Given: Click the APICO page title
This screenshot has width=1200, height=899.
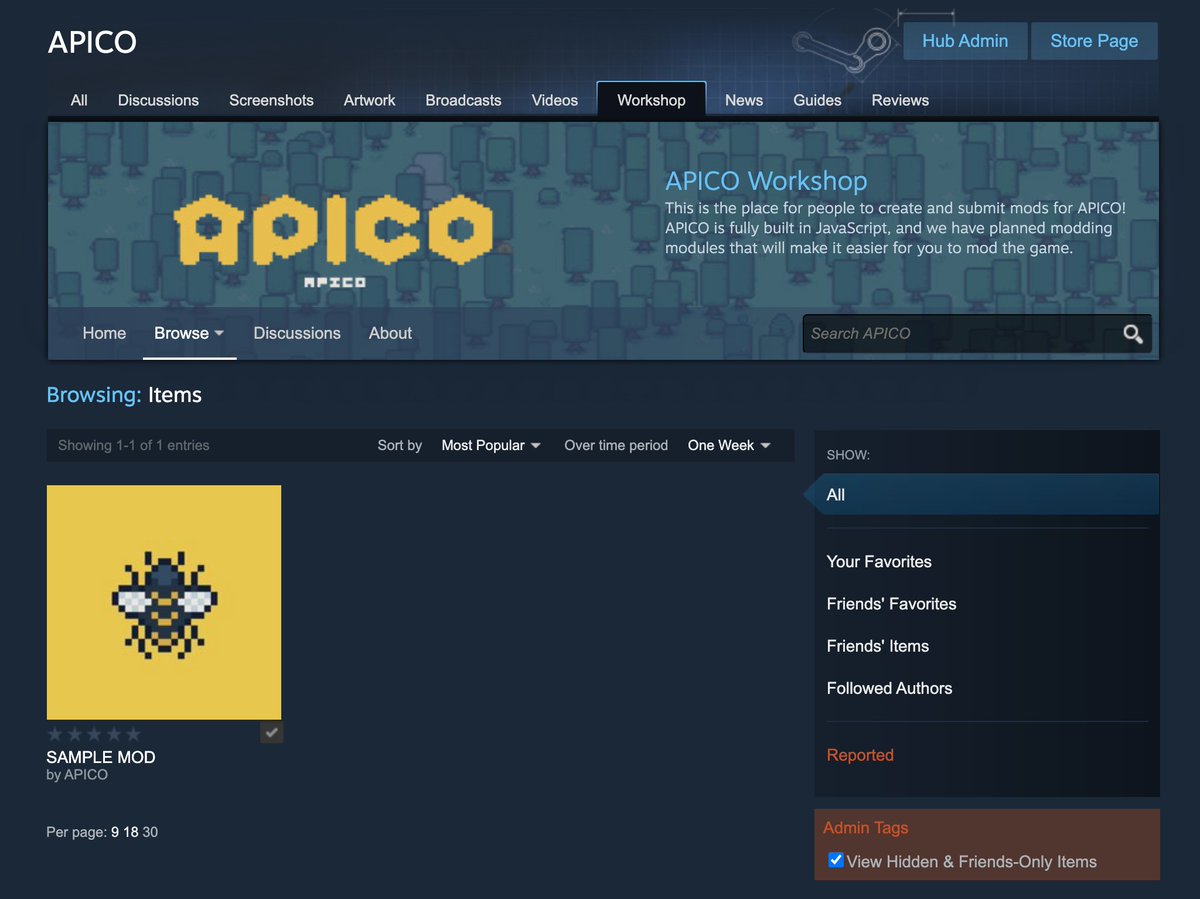Looking at the screenshot, I should [92, 43].
